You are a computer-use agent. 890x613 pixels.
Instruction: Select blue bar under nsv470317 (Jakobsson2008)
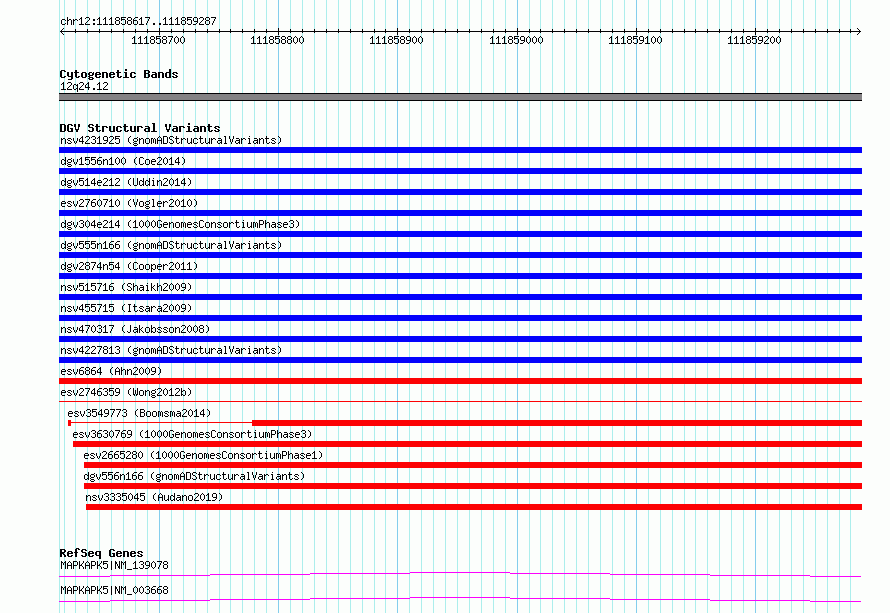click(x=460, y=339)
